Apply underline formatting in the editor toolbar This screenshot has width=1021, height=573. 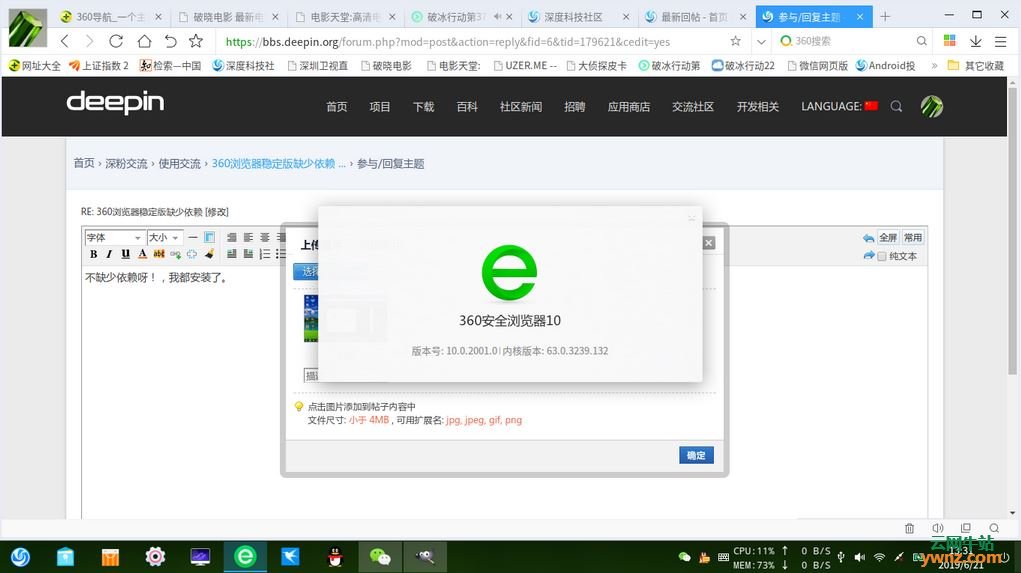126,254
